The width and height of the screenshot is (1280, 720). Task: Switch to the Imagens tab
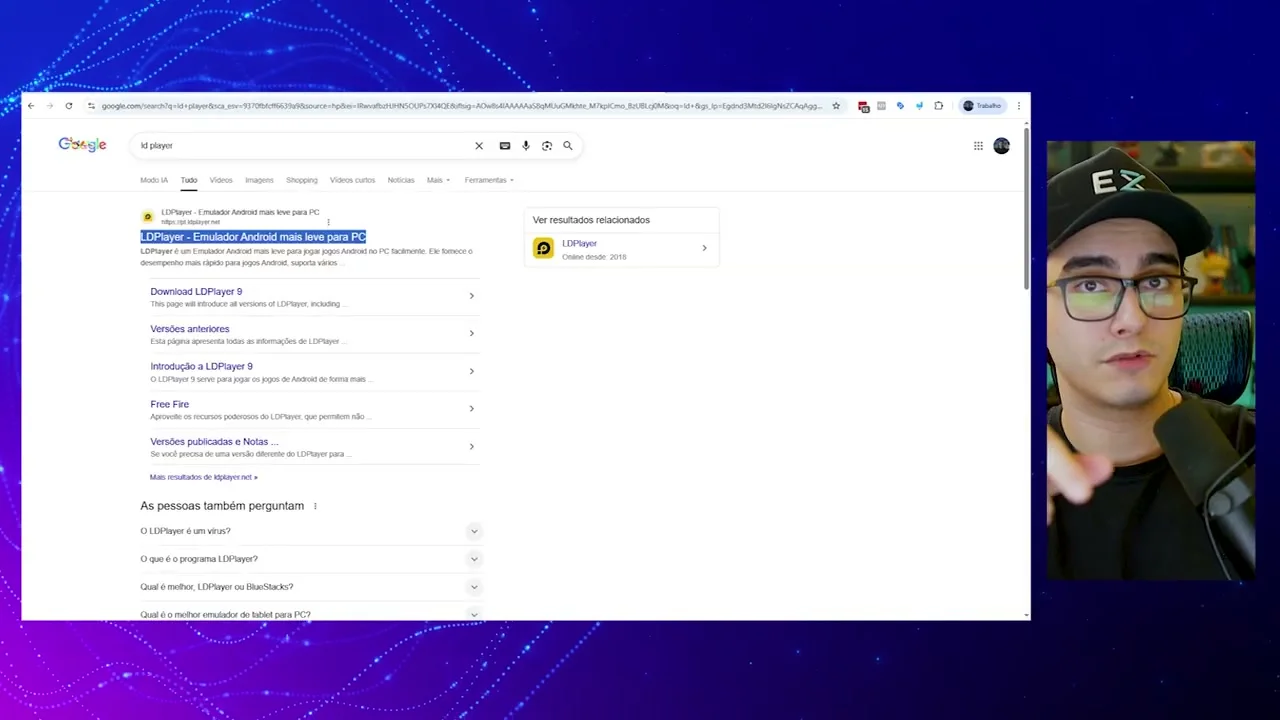[x=259, y=180]
